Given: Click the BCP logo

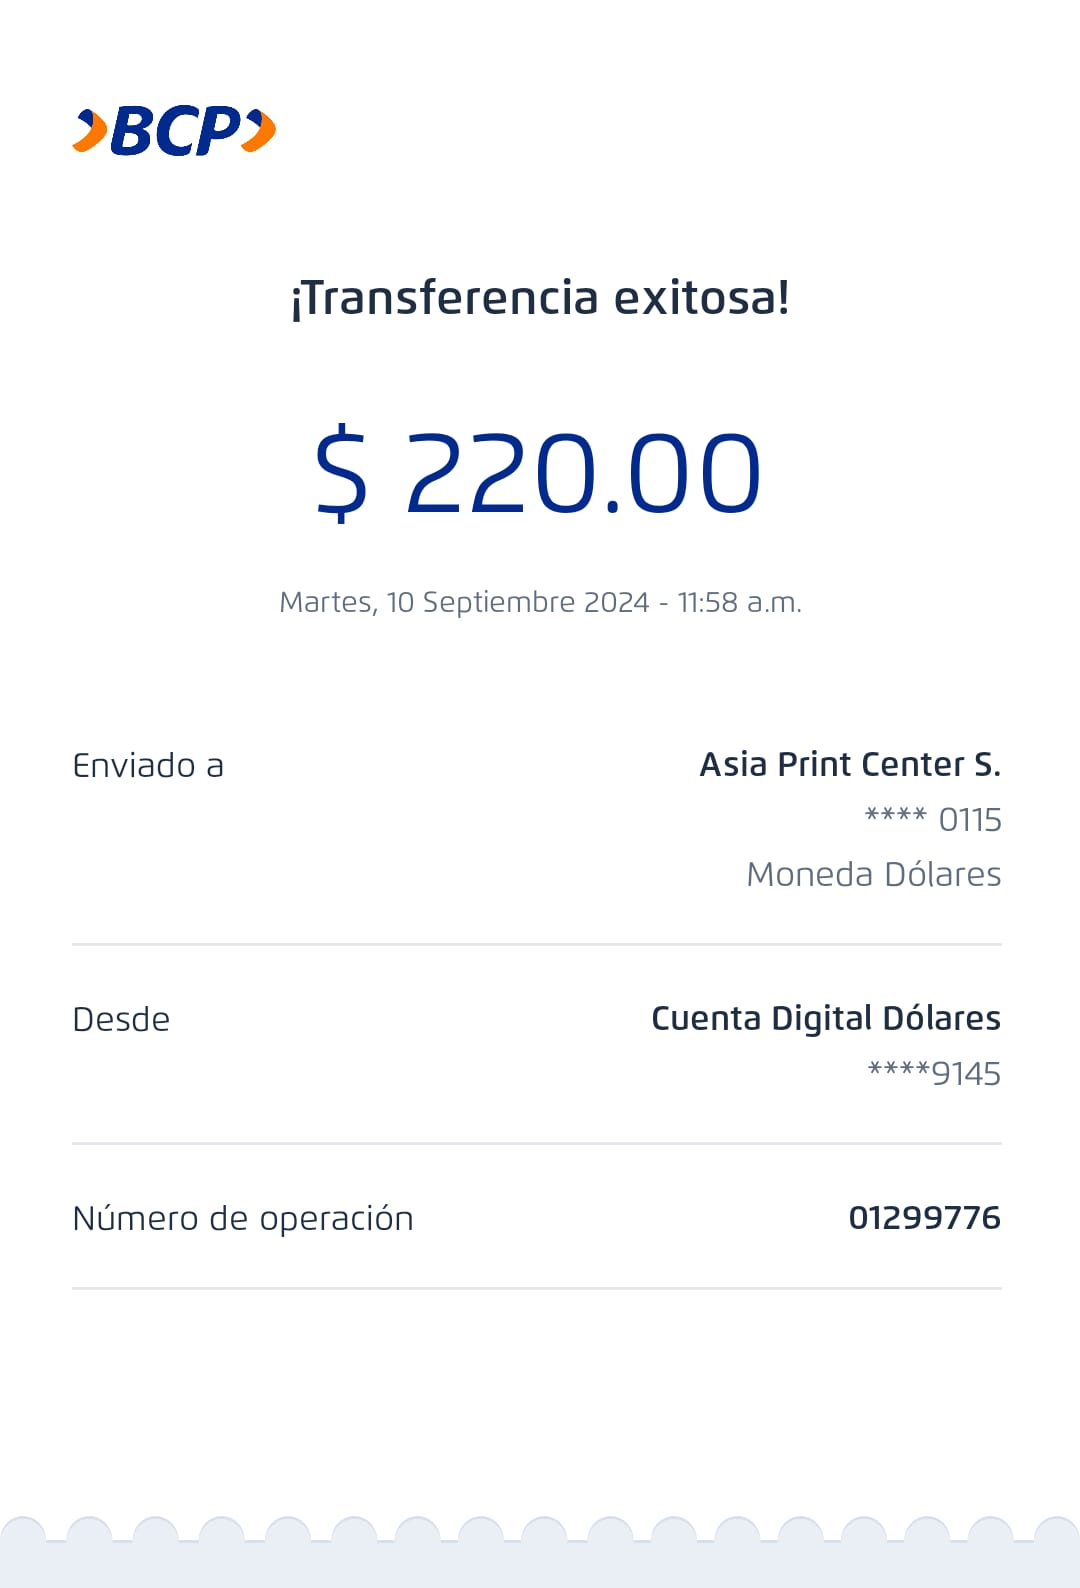Looking at the screenshot, I should 176,132.
